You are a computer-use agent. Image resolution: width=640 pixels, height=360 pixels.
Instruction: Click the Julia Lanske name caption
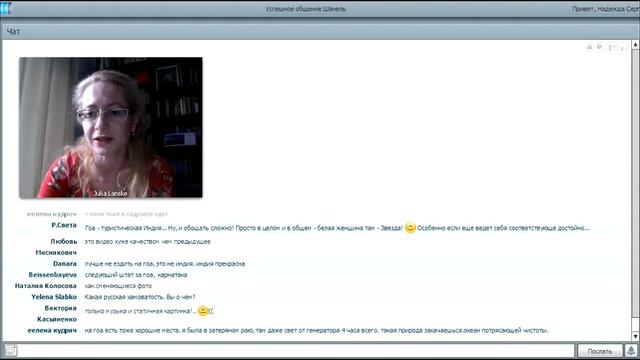[x=111, y=193]
